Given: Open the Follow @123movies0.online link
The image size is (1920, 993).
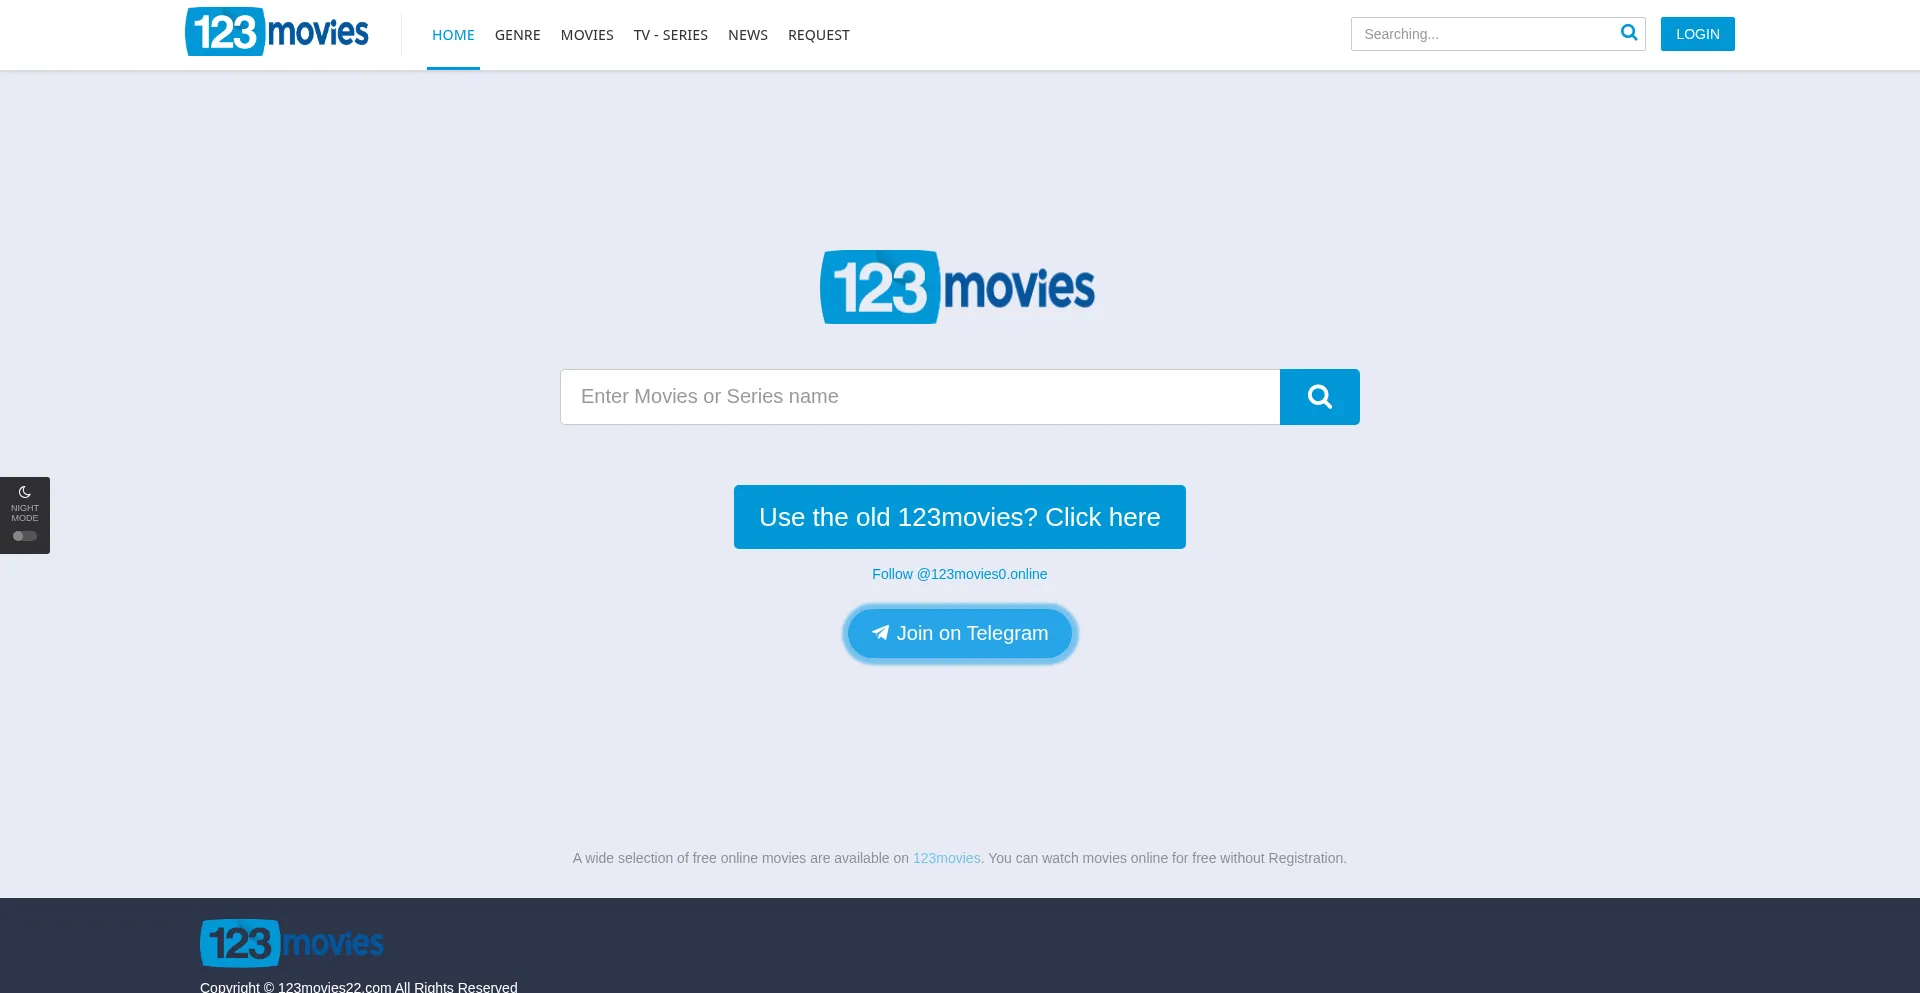Looking at the screenshot, I should (x=959, y=574).
